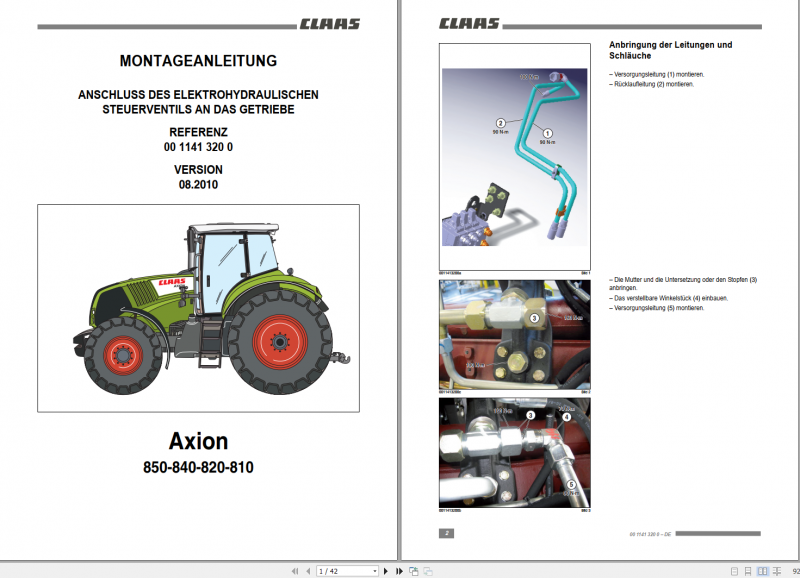Click the page number 2 footer box
The image size is (800, 578).
pos(446,534)
